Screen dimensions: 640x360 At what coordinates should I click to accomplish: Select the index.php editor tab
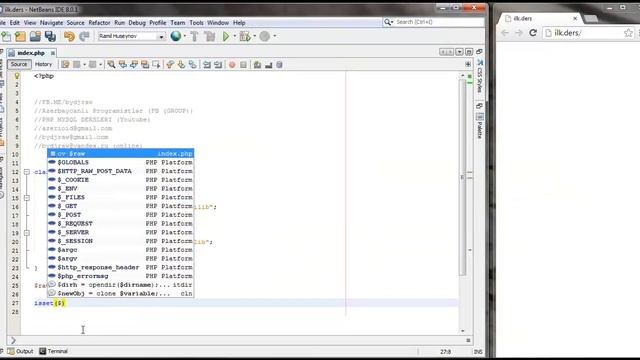coord(31,53)
